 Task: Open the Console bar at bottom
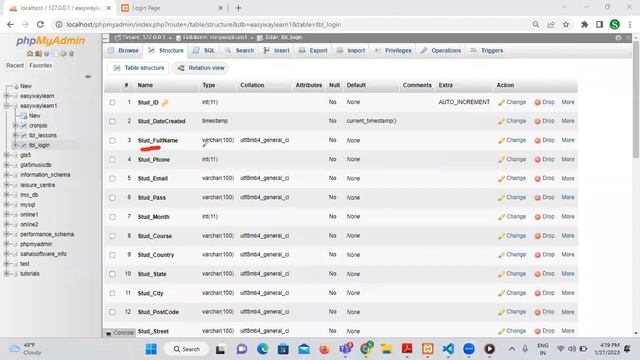click(120, 333)
